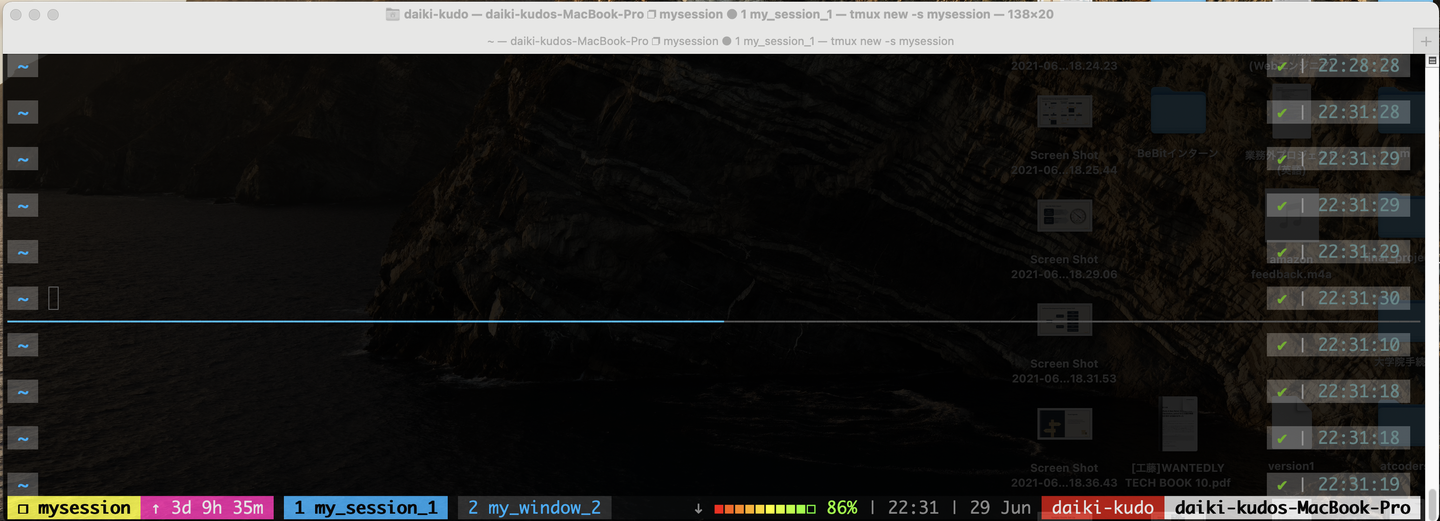This screenshot has height=521, width=1440.
Task: Click the daiki-kudo username segment
Action: tap(1103, 508)
